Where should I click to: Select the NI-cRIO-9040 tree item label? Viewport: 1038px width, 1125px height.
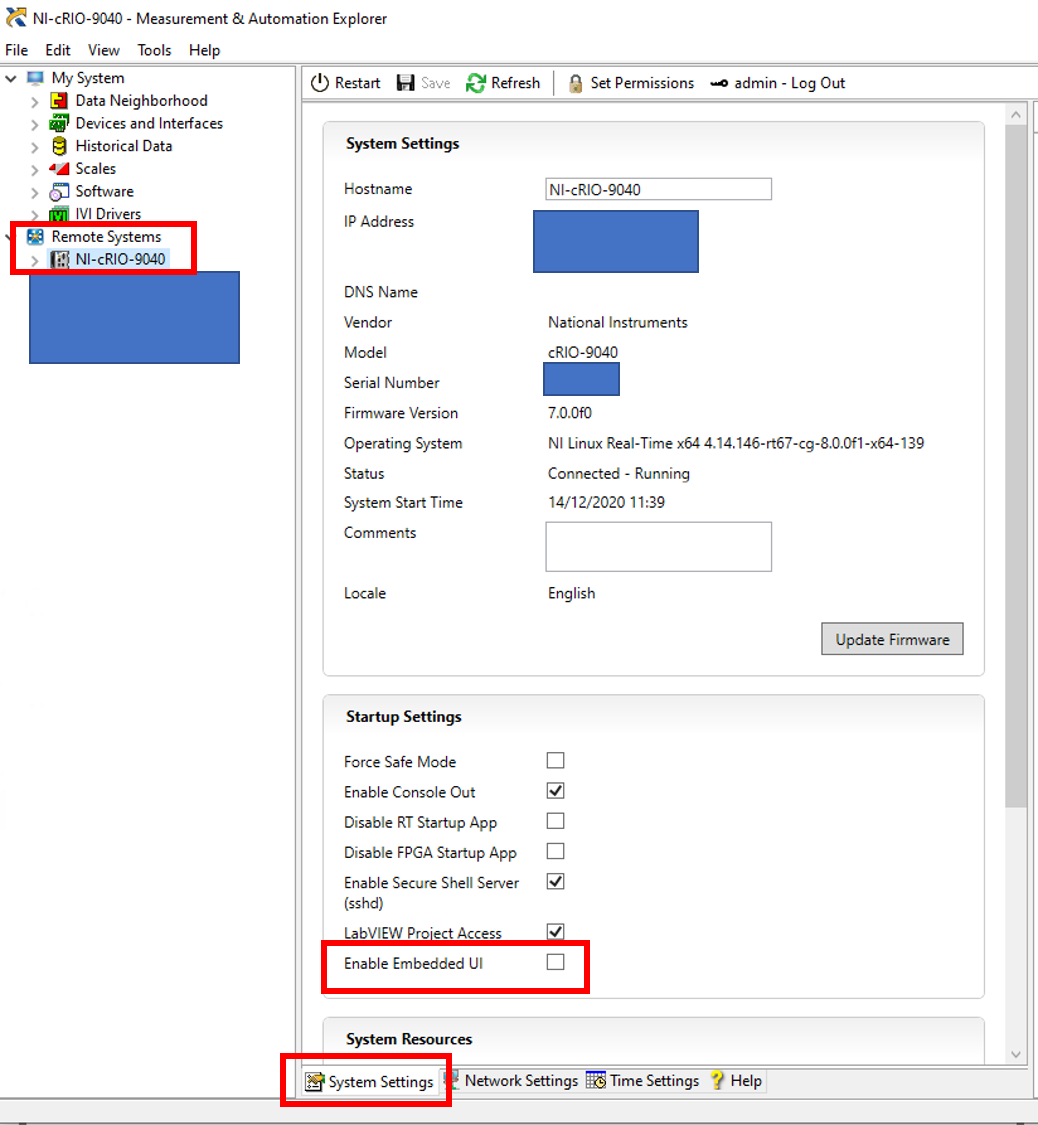121,259
